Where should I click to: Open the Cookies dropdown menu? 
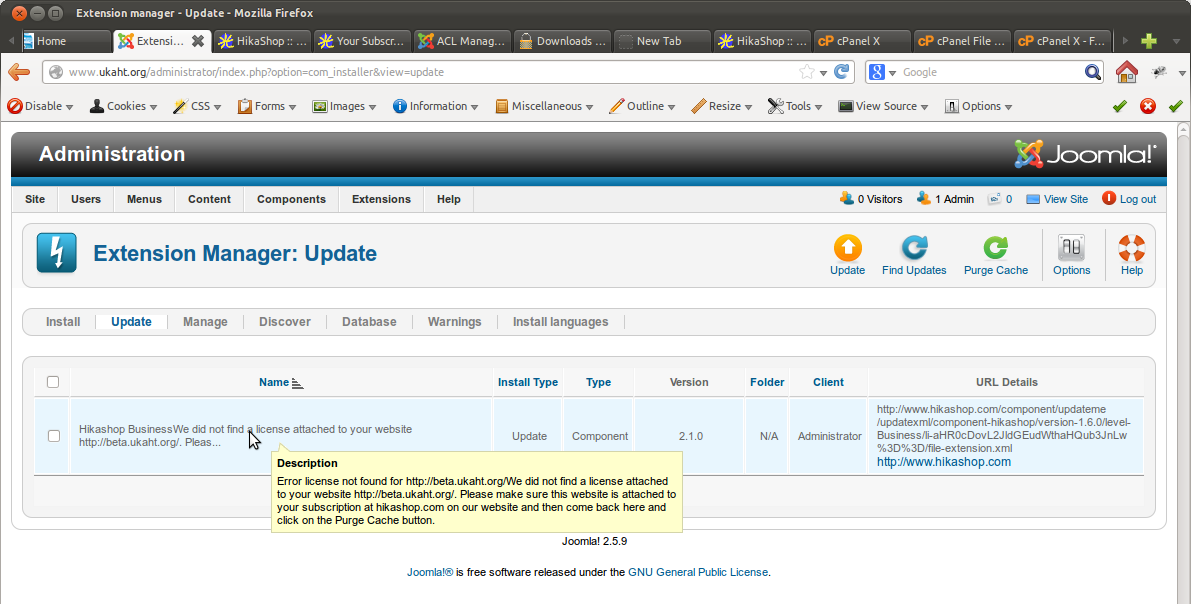(123, 106)
